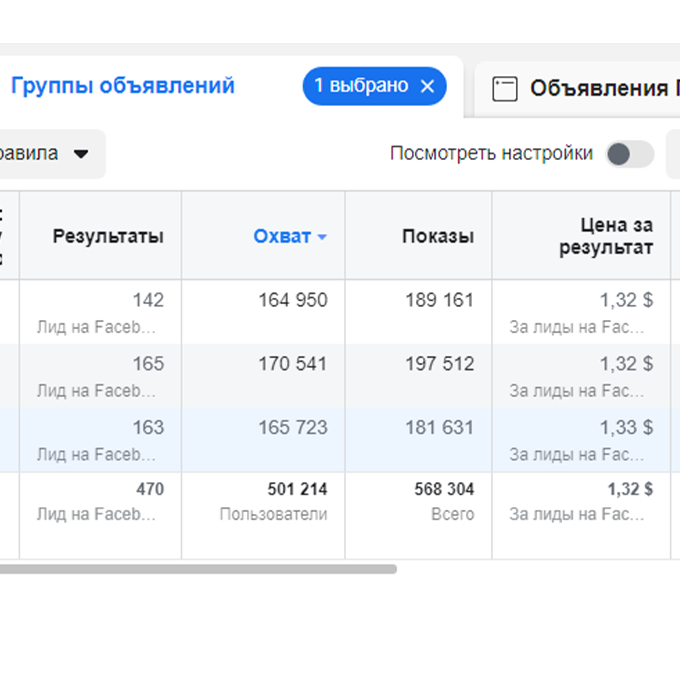Click the Всего label under total impressions
Image resolution: width=680 pixels, height=700 pixels.
coord(452,514)
